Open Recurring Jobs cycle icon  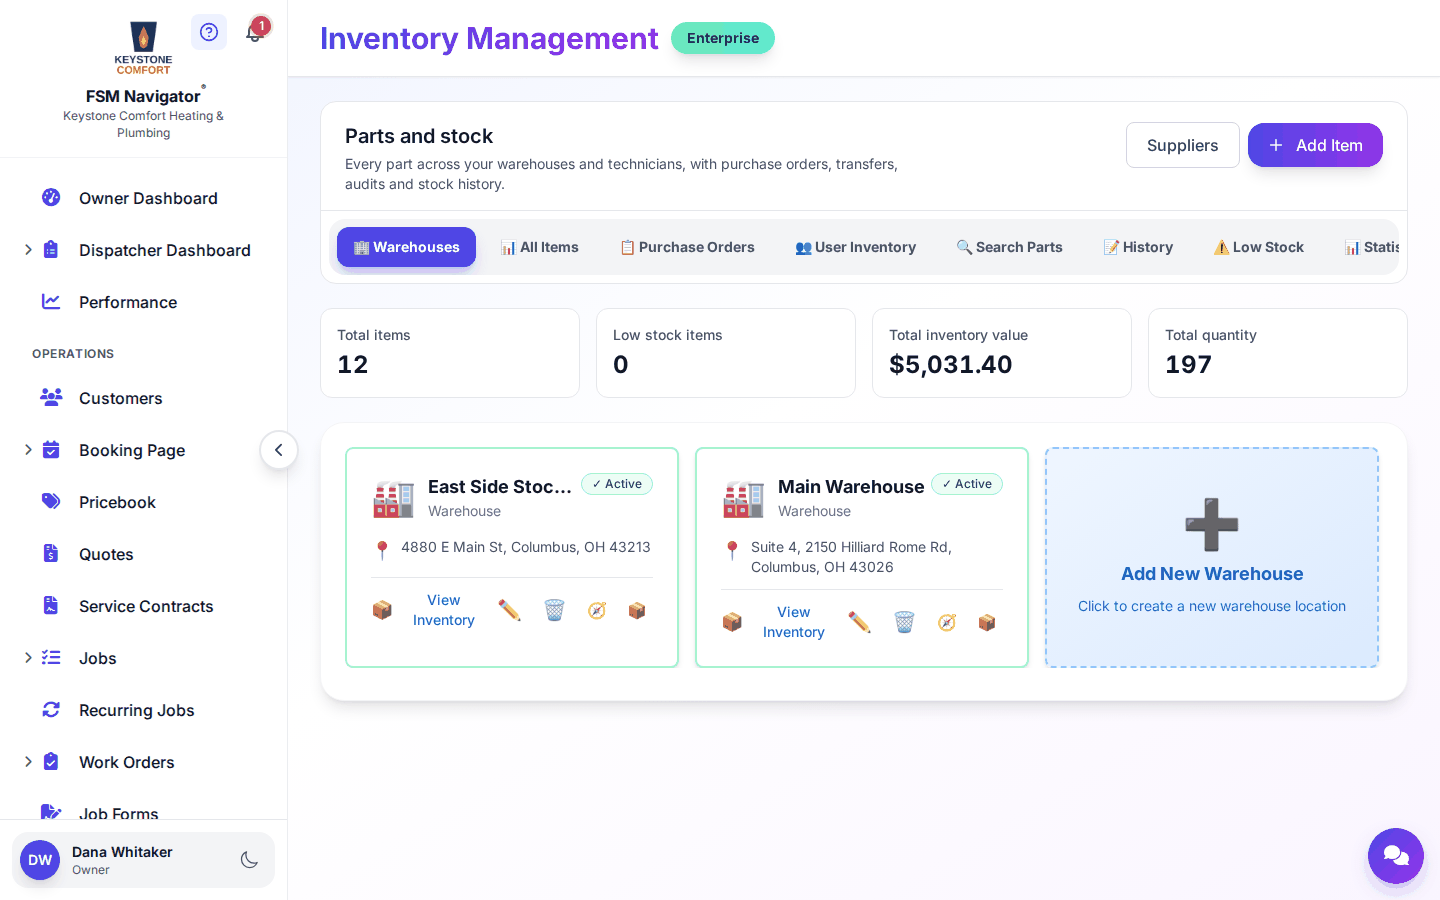[51, 709]
